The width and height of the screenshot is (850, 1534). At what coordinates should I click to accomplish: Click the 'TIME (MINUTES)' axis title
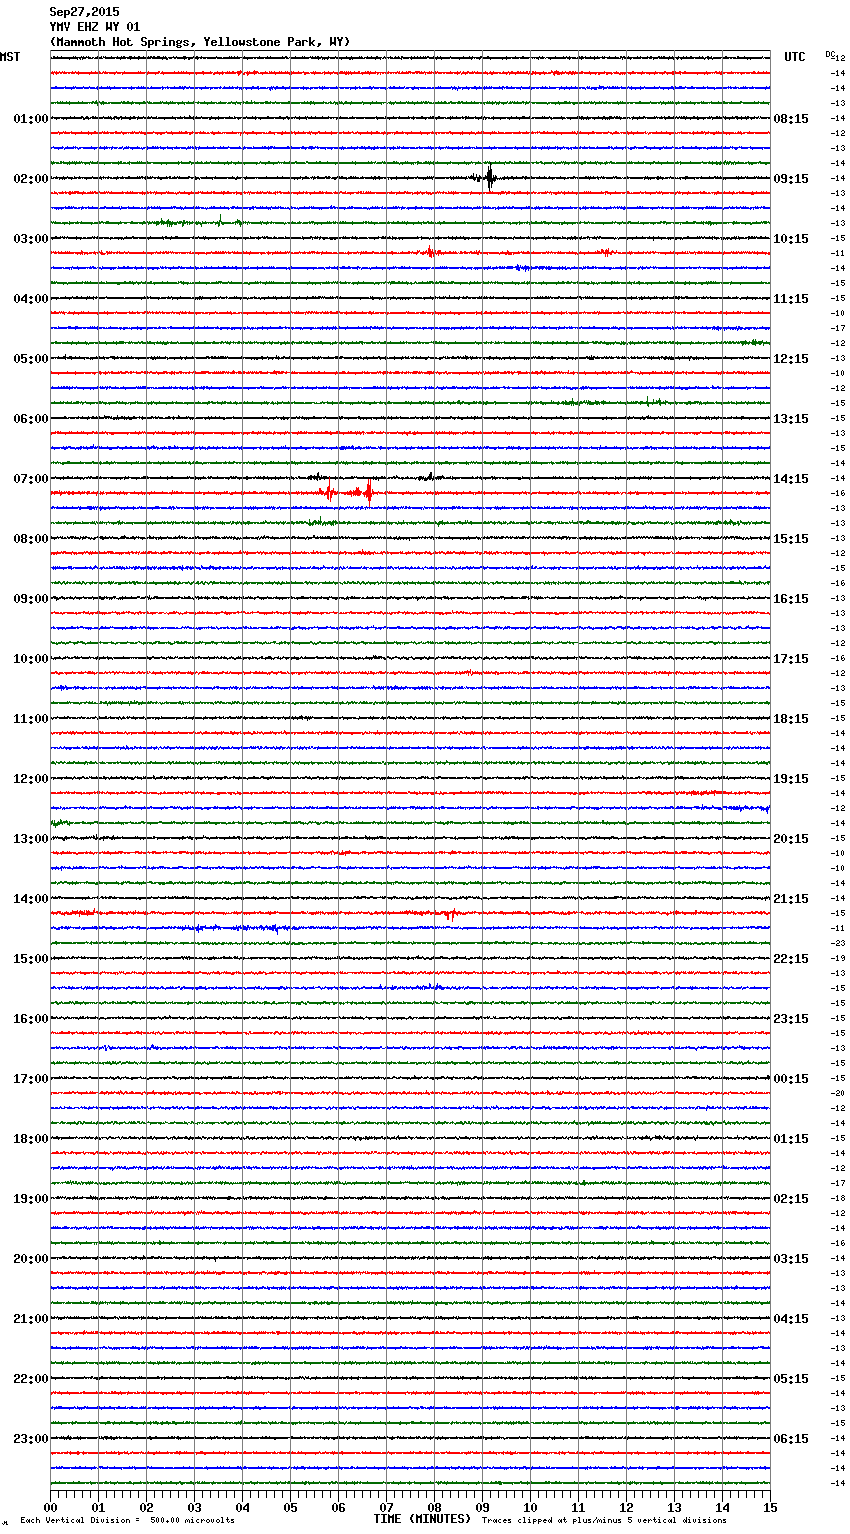tap(422, 1519)
